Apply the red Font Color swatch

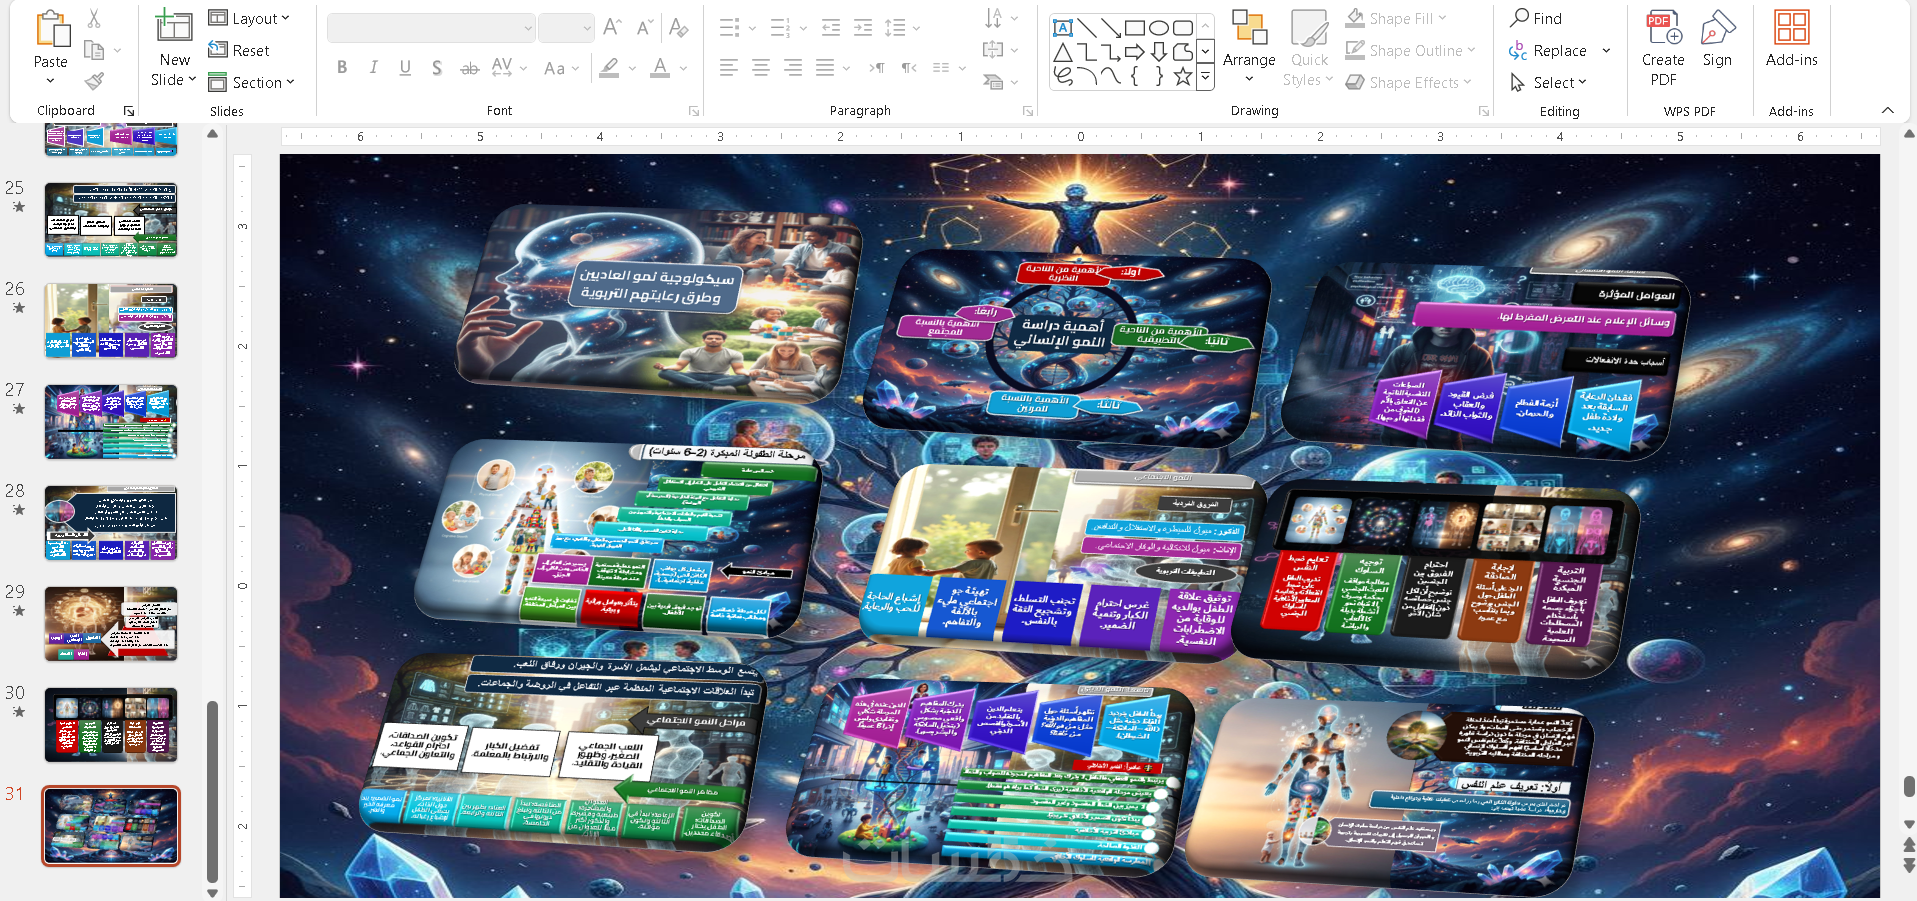pyautogui.click(x=660, y=68)
